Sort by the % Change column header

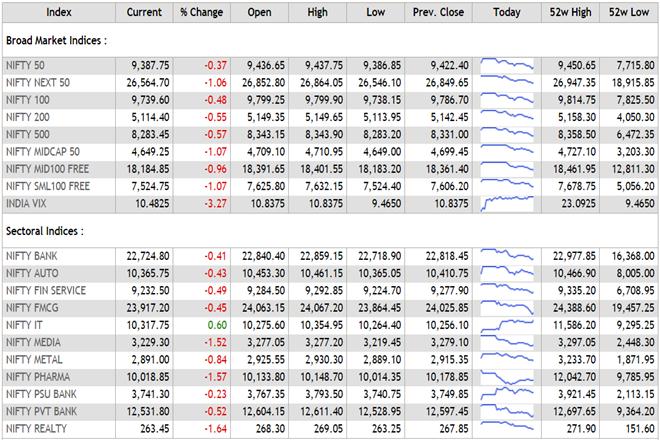198,12
